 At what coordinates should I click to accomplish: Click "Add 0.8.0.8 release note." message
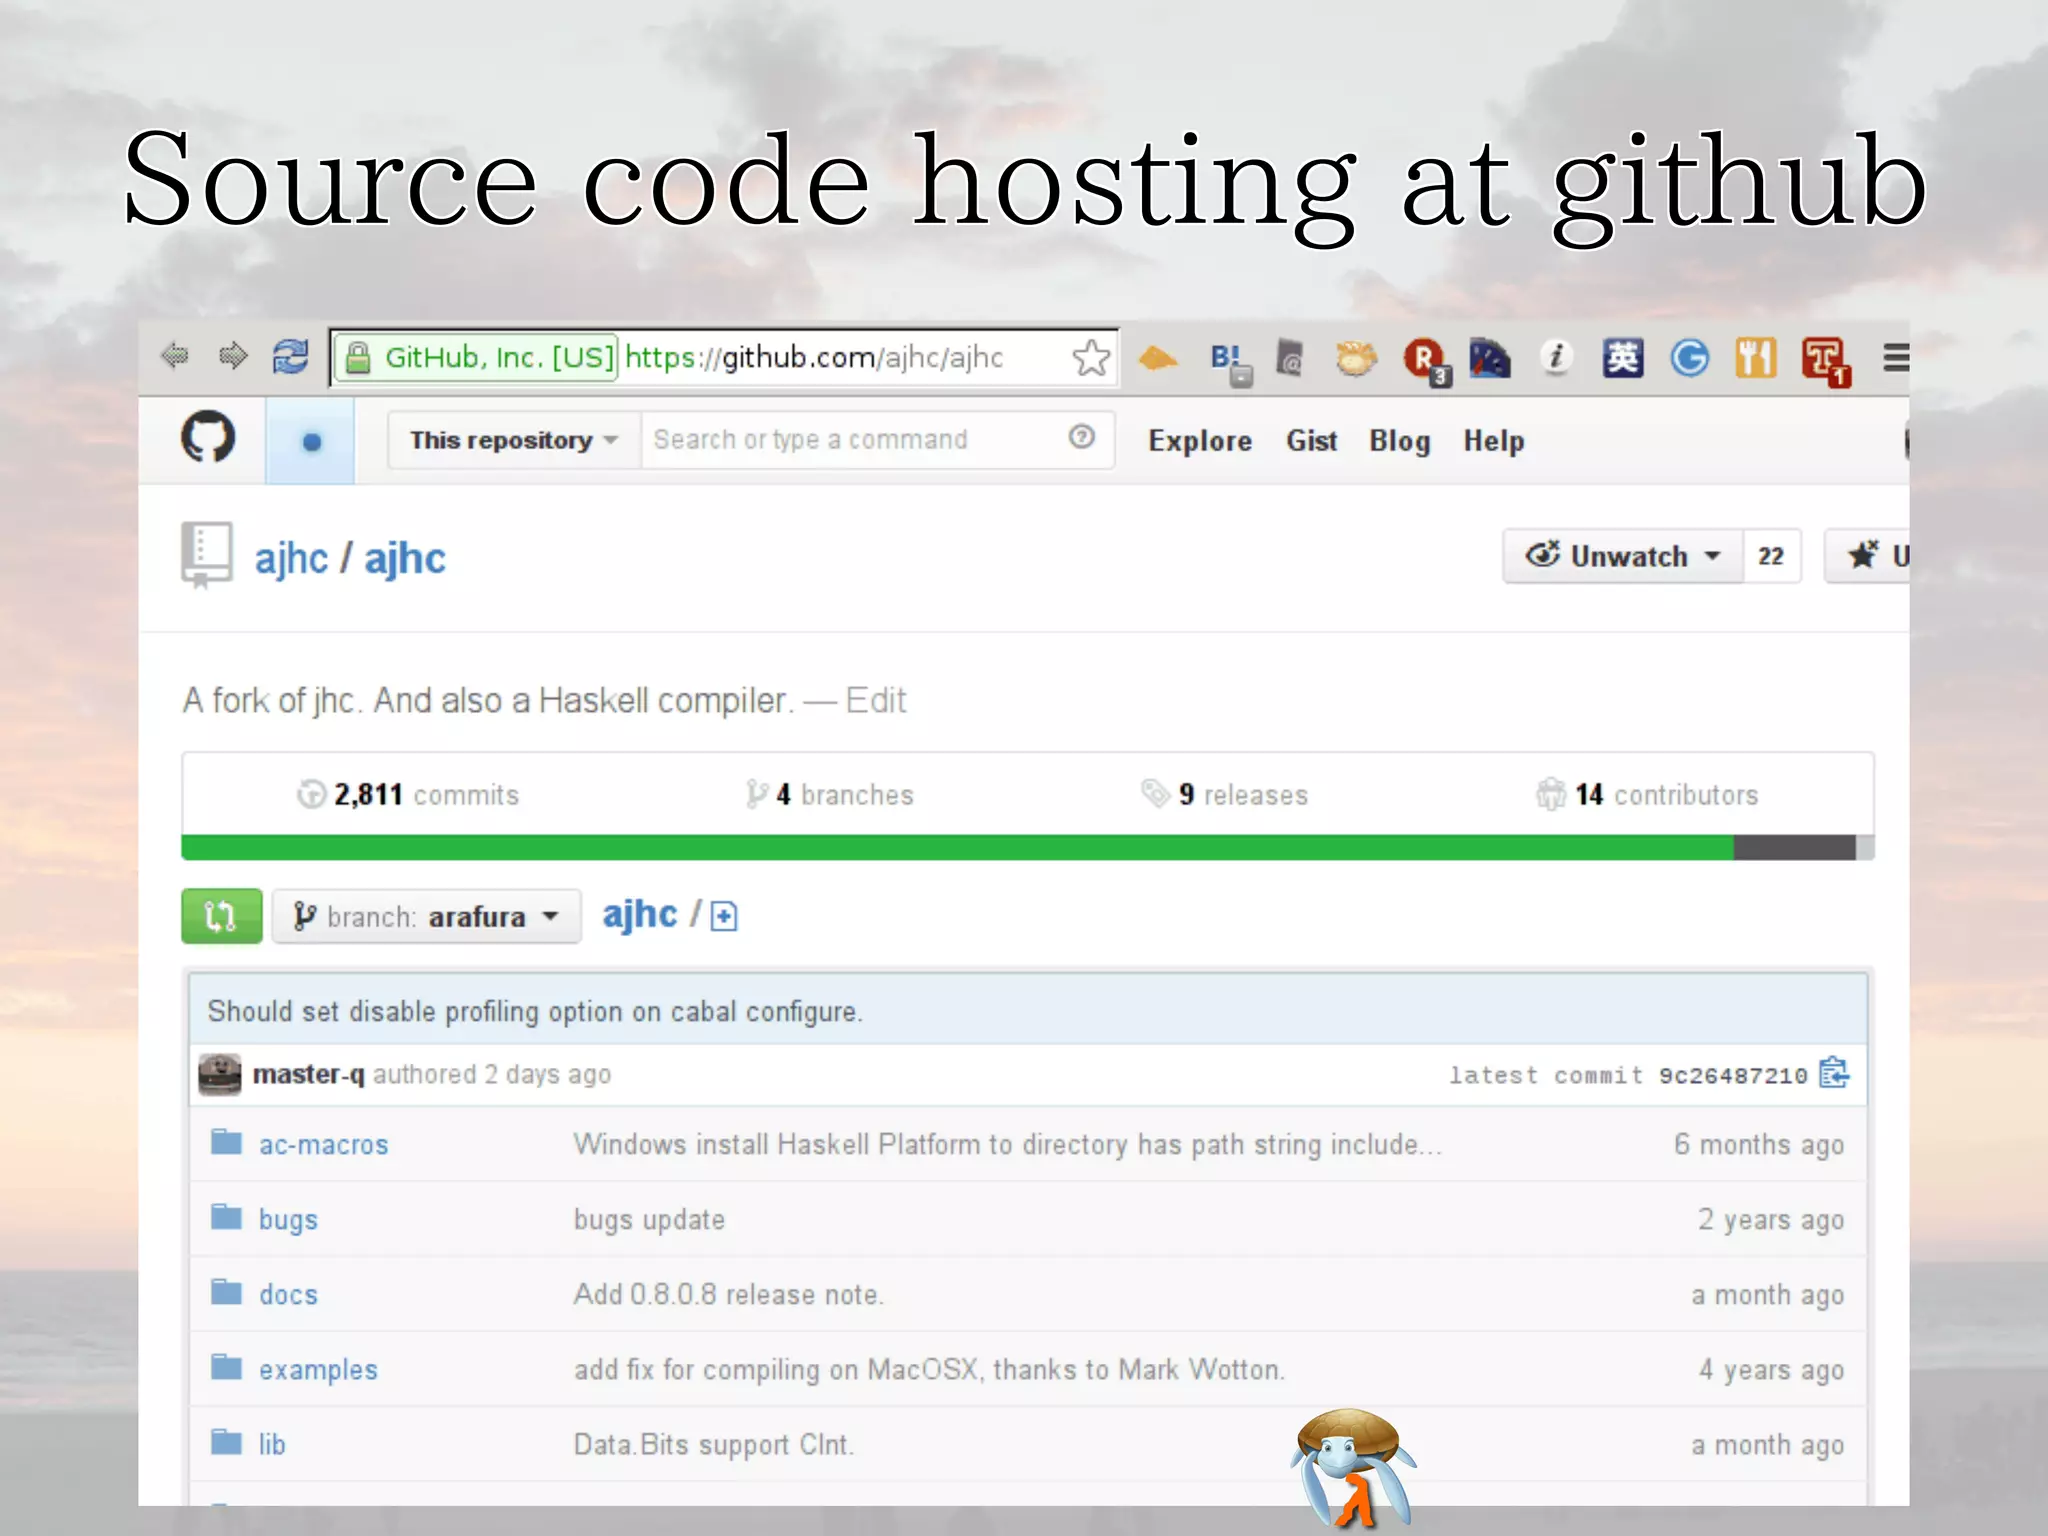pos(729,1294)
